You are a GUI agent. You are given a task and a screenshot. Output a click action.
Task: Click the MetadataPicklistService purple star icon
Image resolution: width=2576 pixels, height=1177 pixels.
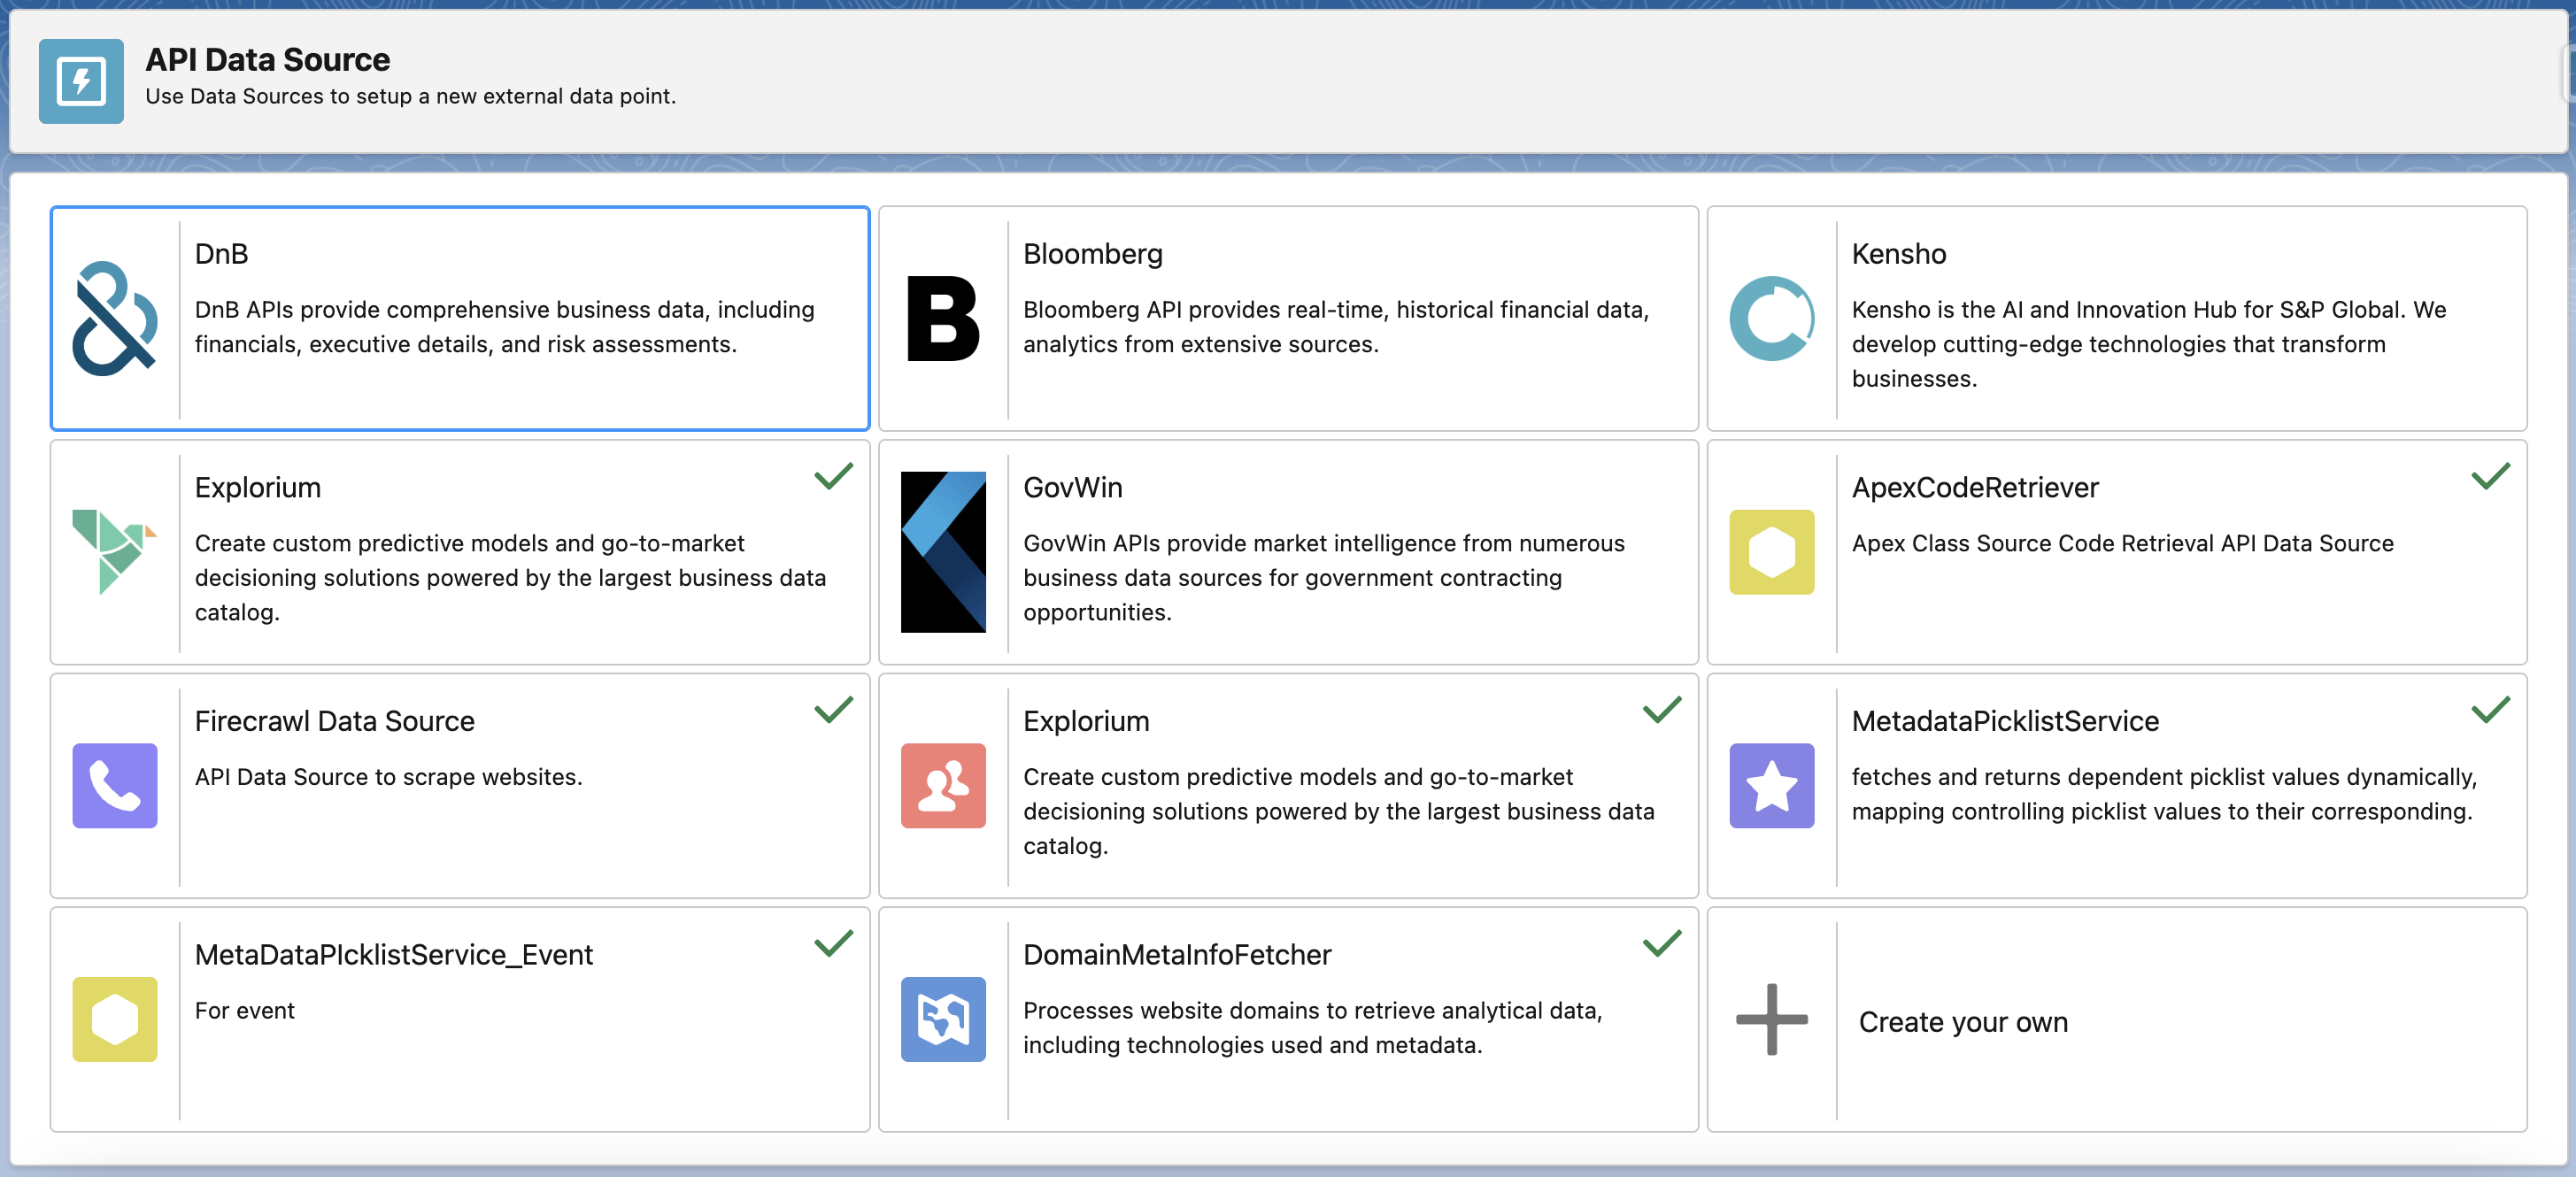(1771, 785)
